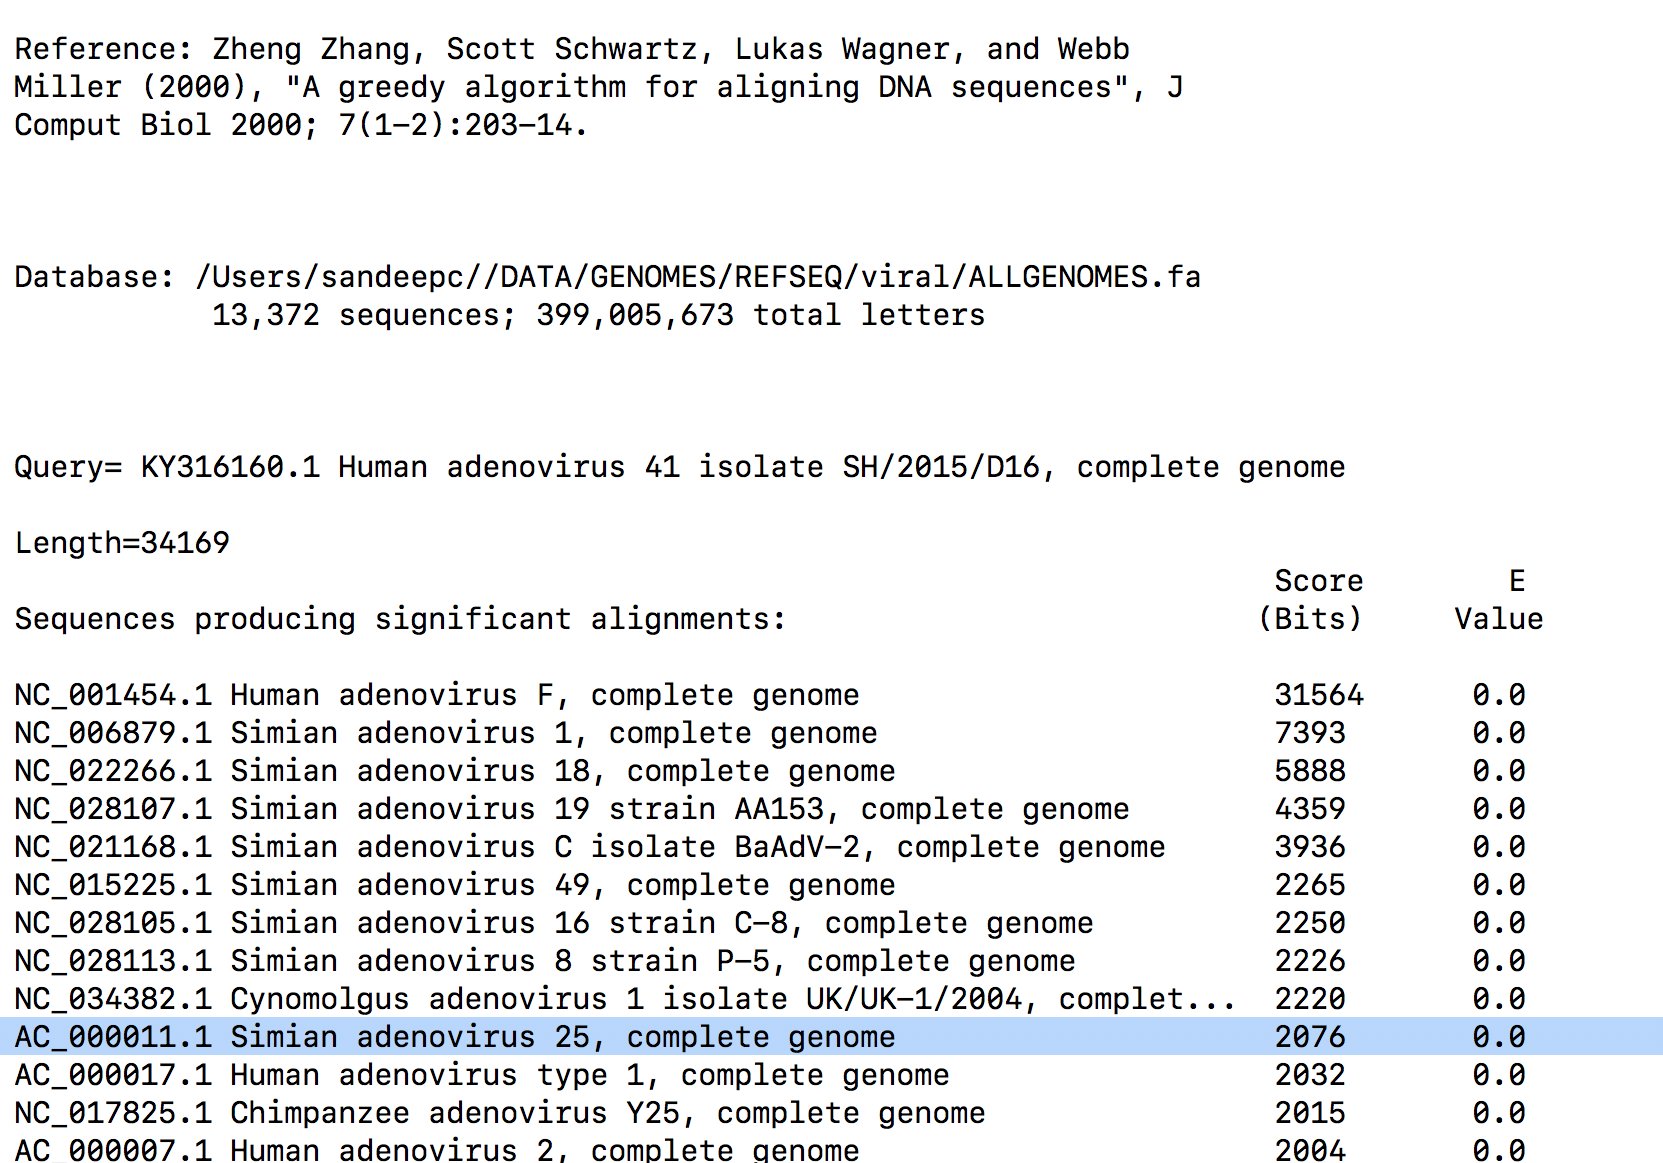Click the bit score 31564
Image resolution: width=1663 pixels, height=1163 pixels.
click(x=1318, y=695)
